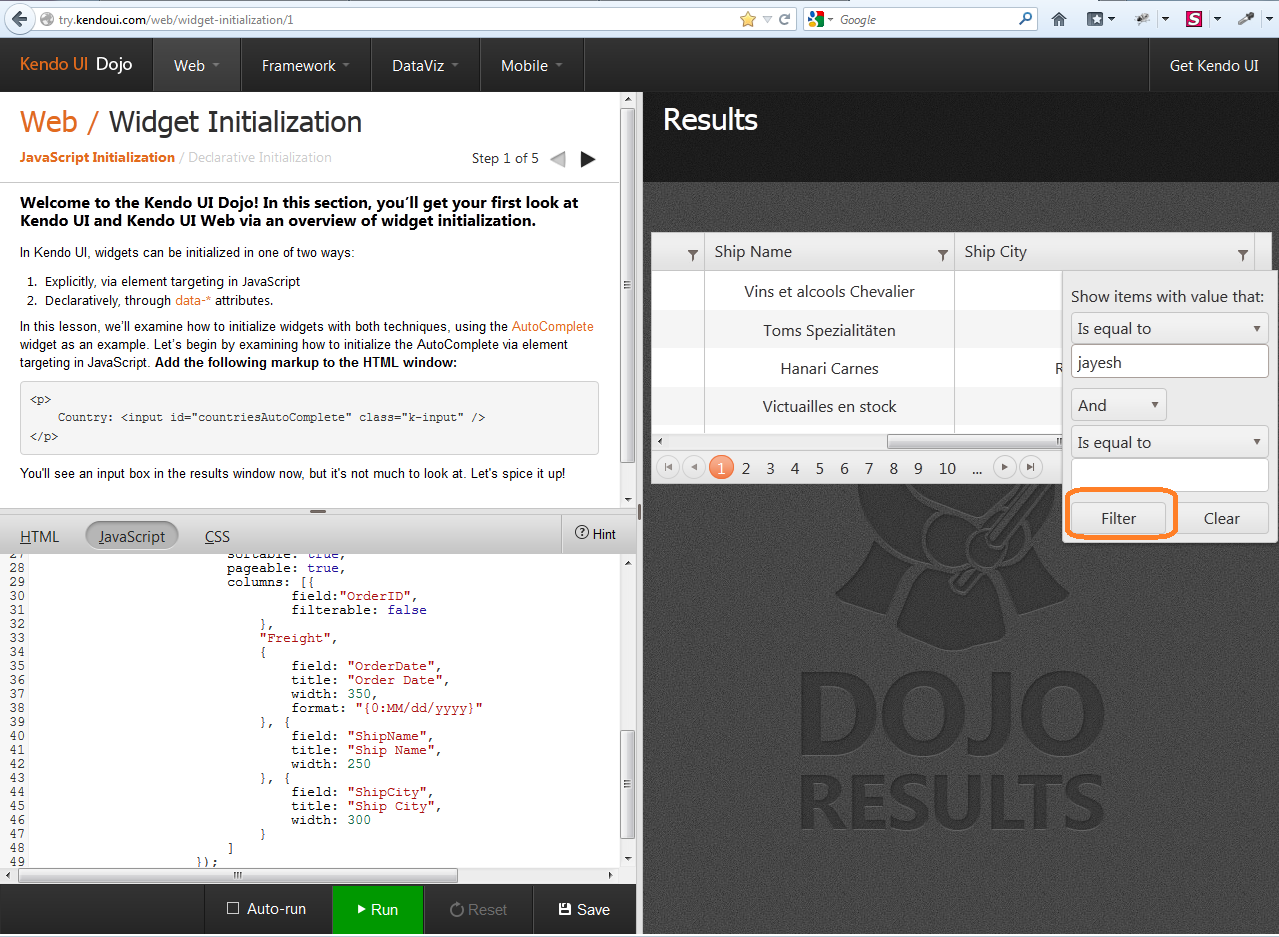
Task: Open the Hint button
Action: point(596,534)
